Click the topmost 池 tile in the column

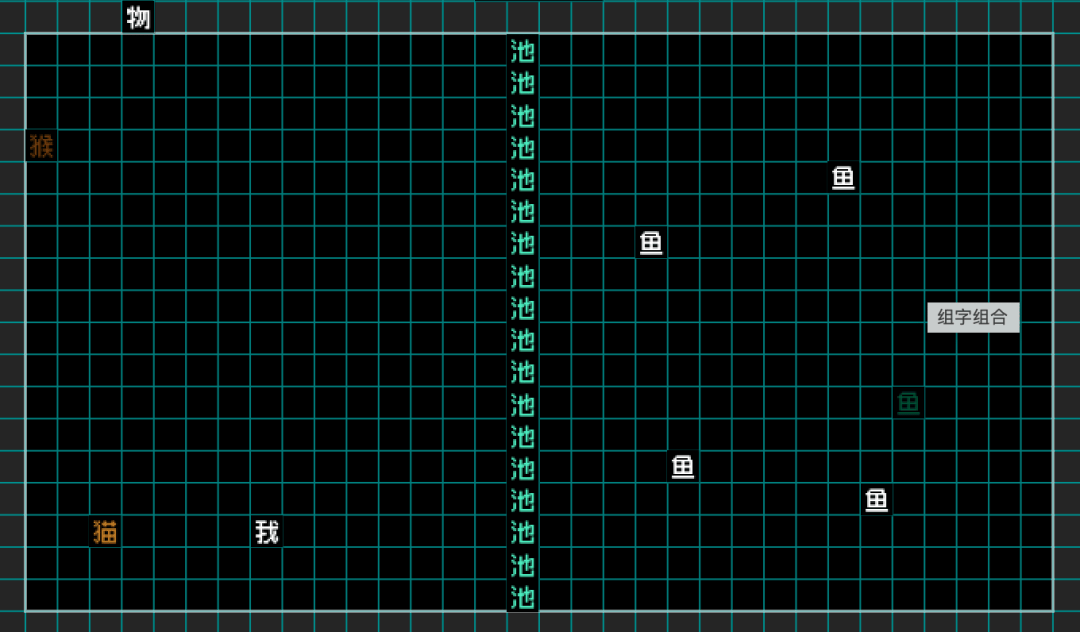[523, 50]
